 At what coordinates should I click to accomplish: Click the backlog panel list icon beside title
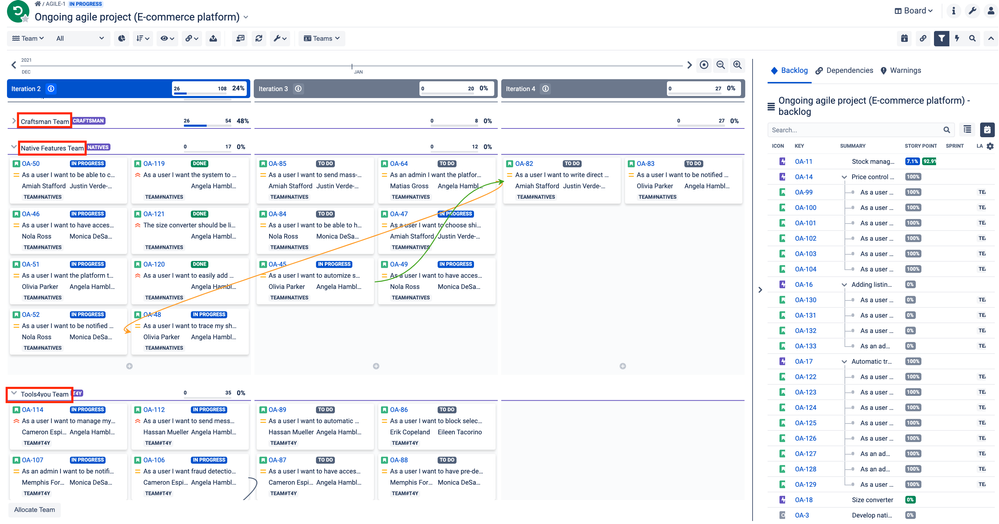[771, 106]
